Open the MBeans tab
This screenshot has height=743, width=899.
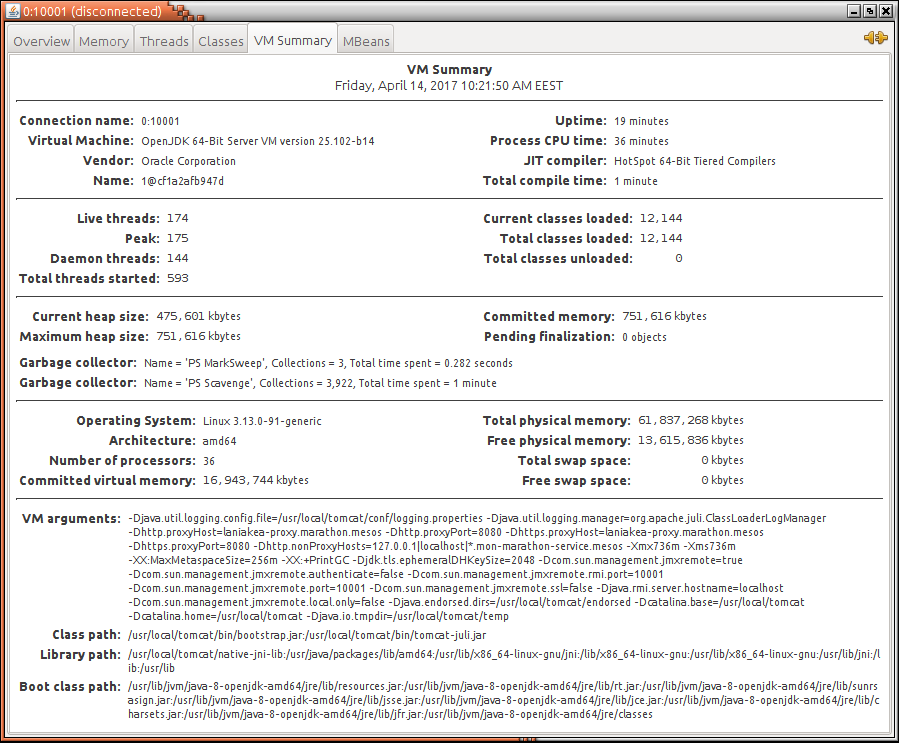366,41
